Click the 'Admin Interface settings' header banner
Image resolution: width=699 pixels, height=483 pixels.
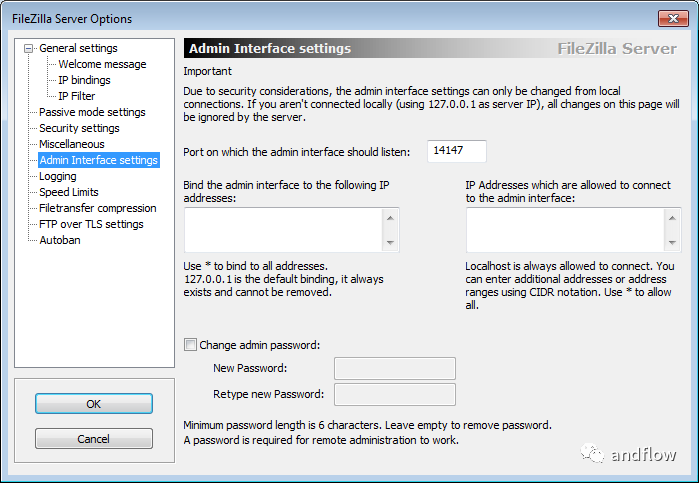tap(432, 48)
